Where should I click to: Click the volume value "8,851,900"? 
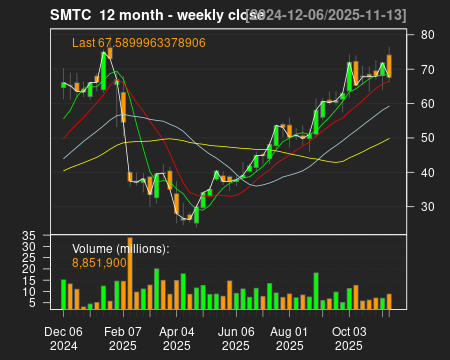[99, 263]
